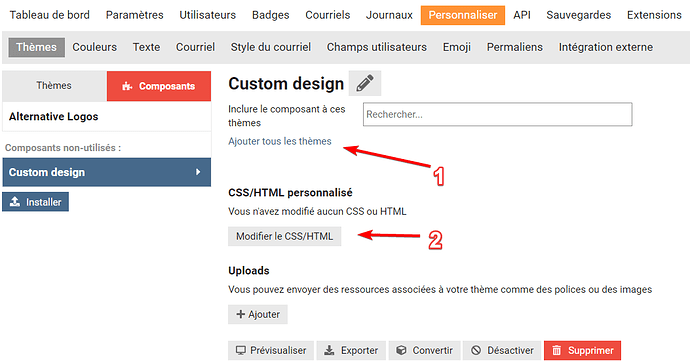Image resolution: width=690 pixels, height=361 pixels.
Task: Open the Courriels section
Action: tap(328, 15)
